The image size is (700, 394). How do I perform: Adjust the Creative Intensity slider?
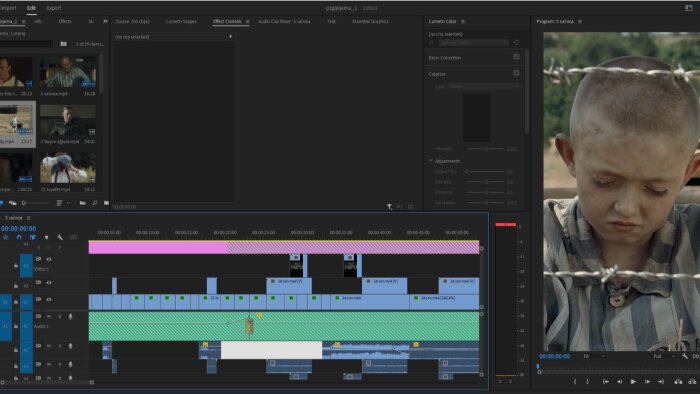coord(486,149)
